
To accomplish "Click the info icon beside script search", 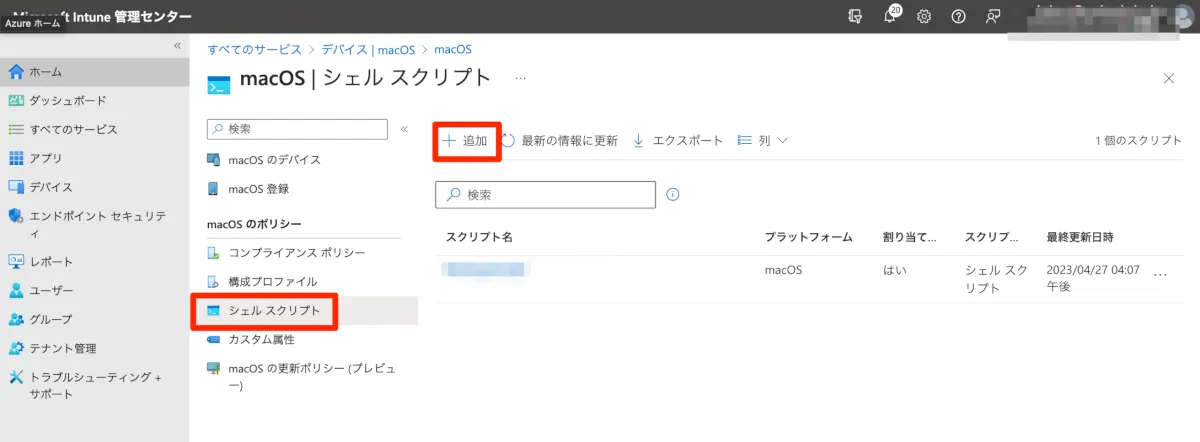I will (673, 194).
